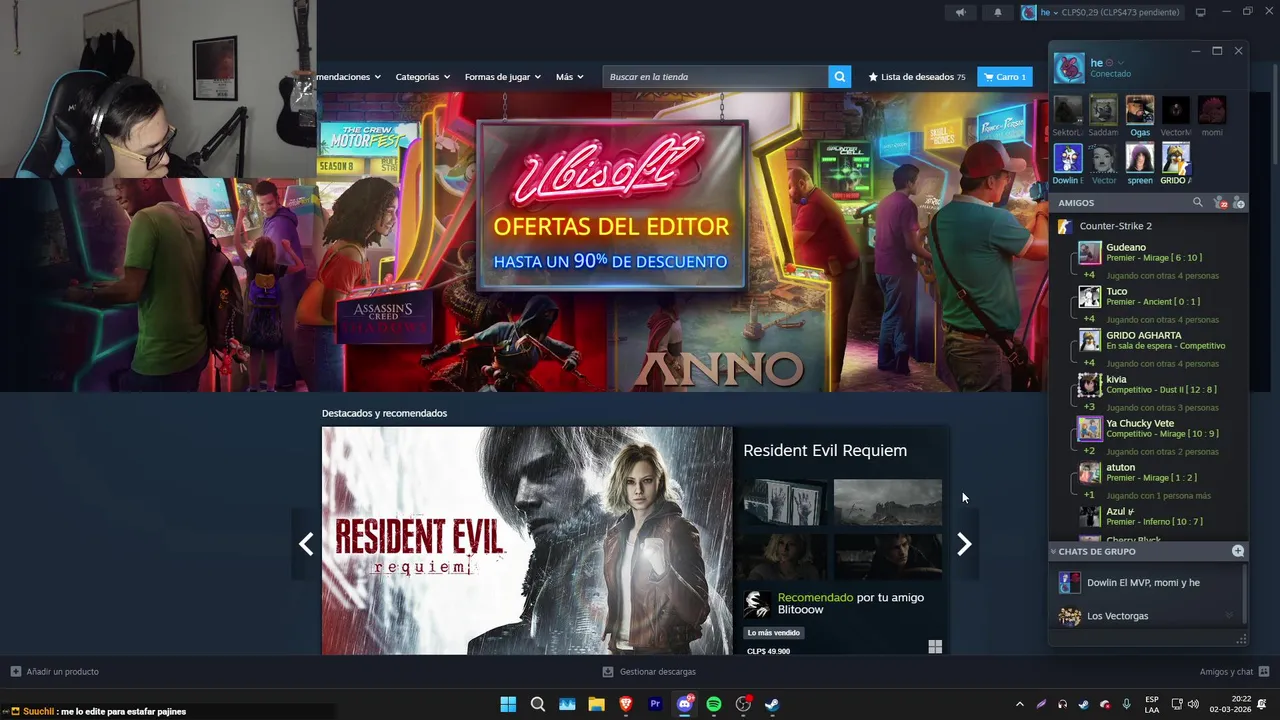Open the Formas de jugar menu
Viewport: 1280px width, 720px height.
[x=502, y=77]
